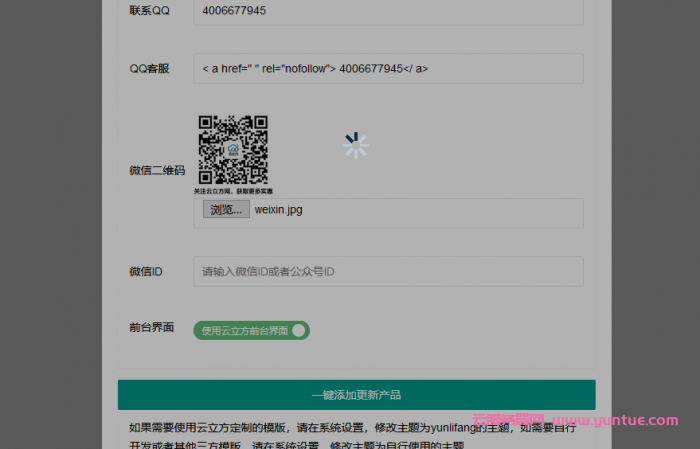The height and width of the screenshot is (449, 700).
Task: Click into the QQ客服 code field
Action: [x=388, y=69]
